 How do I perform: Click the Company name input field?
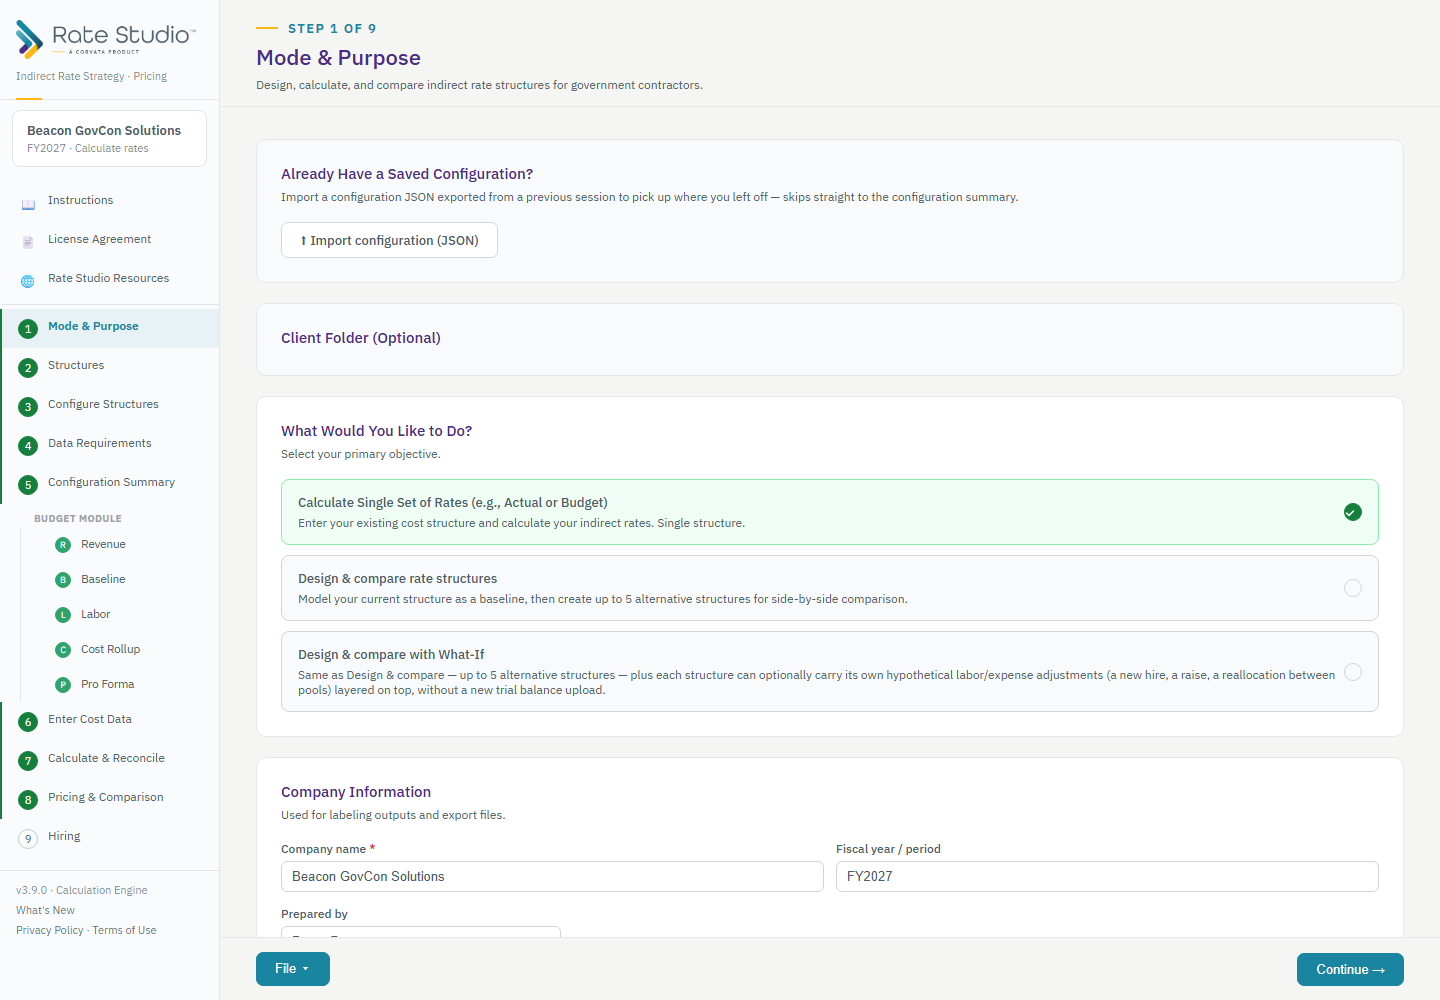[552, 876]
